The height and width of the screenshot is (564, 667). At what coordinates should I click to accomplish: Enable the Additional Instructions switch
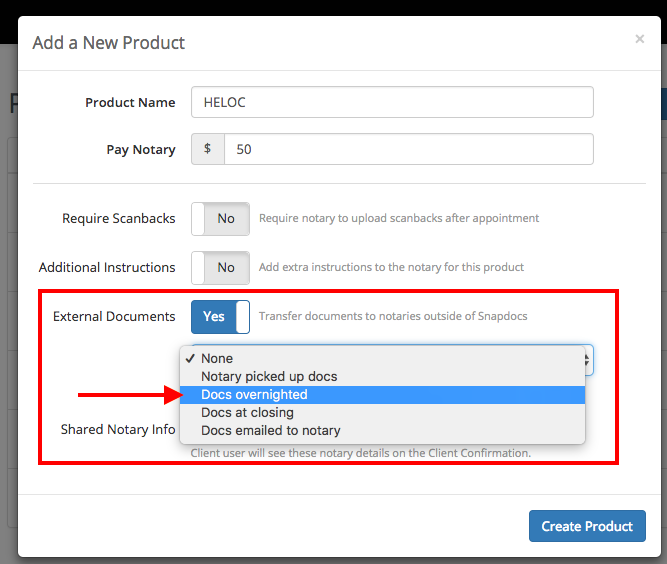(220, 267)
